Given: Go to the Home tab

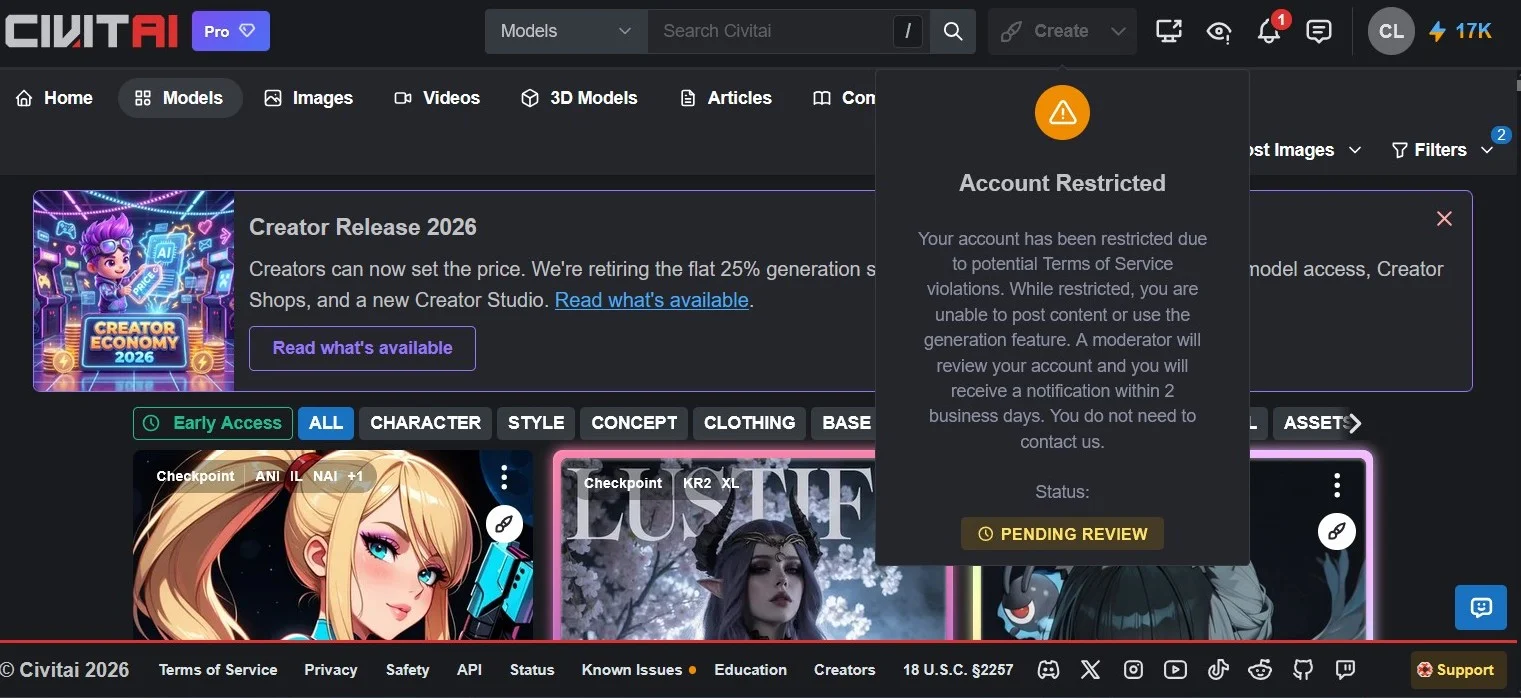Looking at the screenshot, I should (55, 98).
